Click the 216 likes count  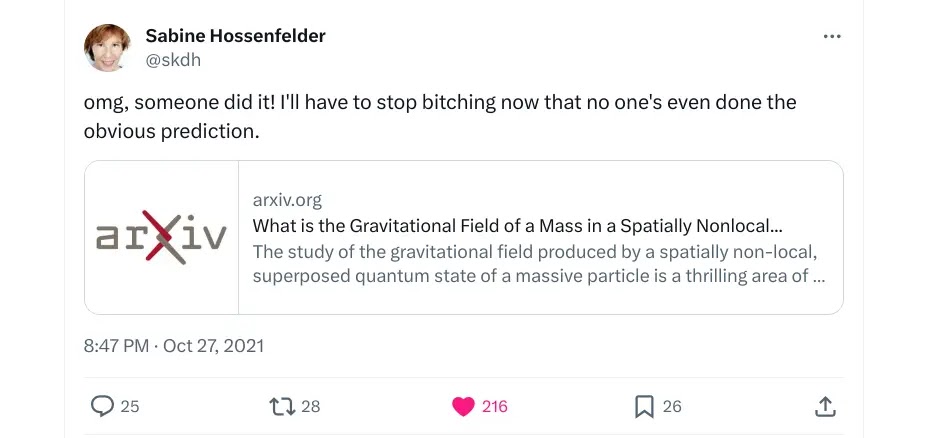coord(494,406)
